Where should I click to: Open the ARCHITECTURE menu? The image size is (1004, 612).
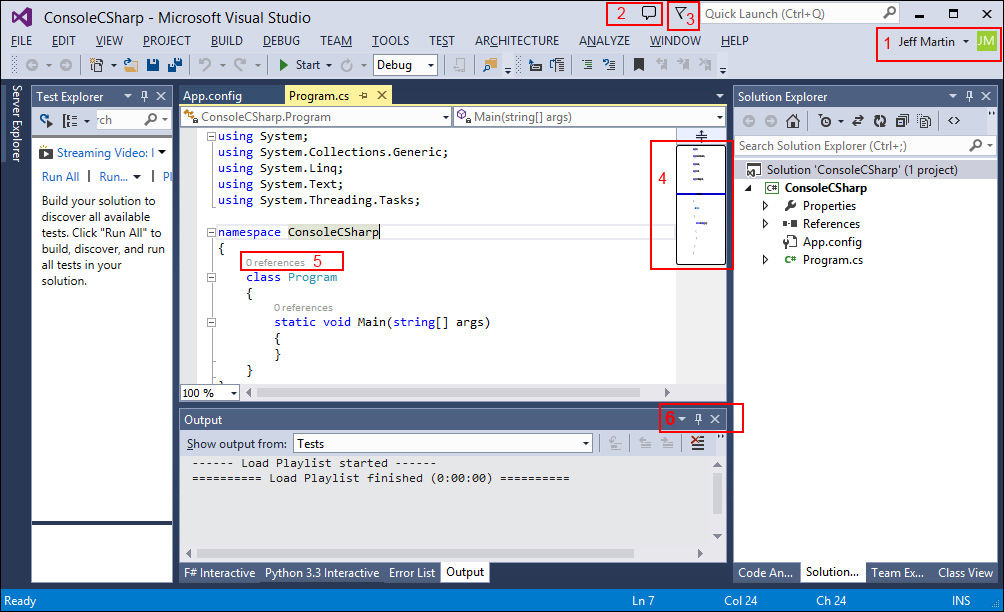point(517,41)
